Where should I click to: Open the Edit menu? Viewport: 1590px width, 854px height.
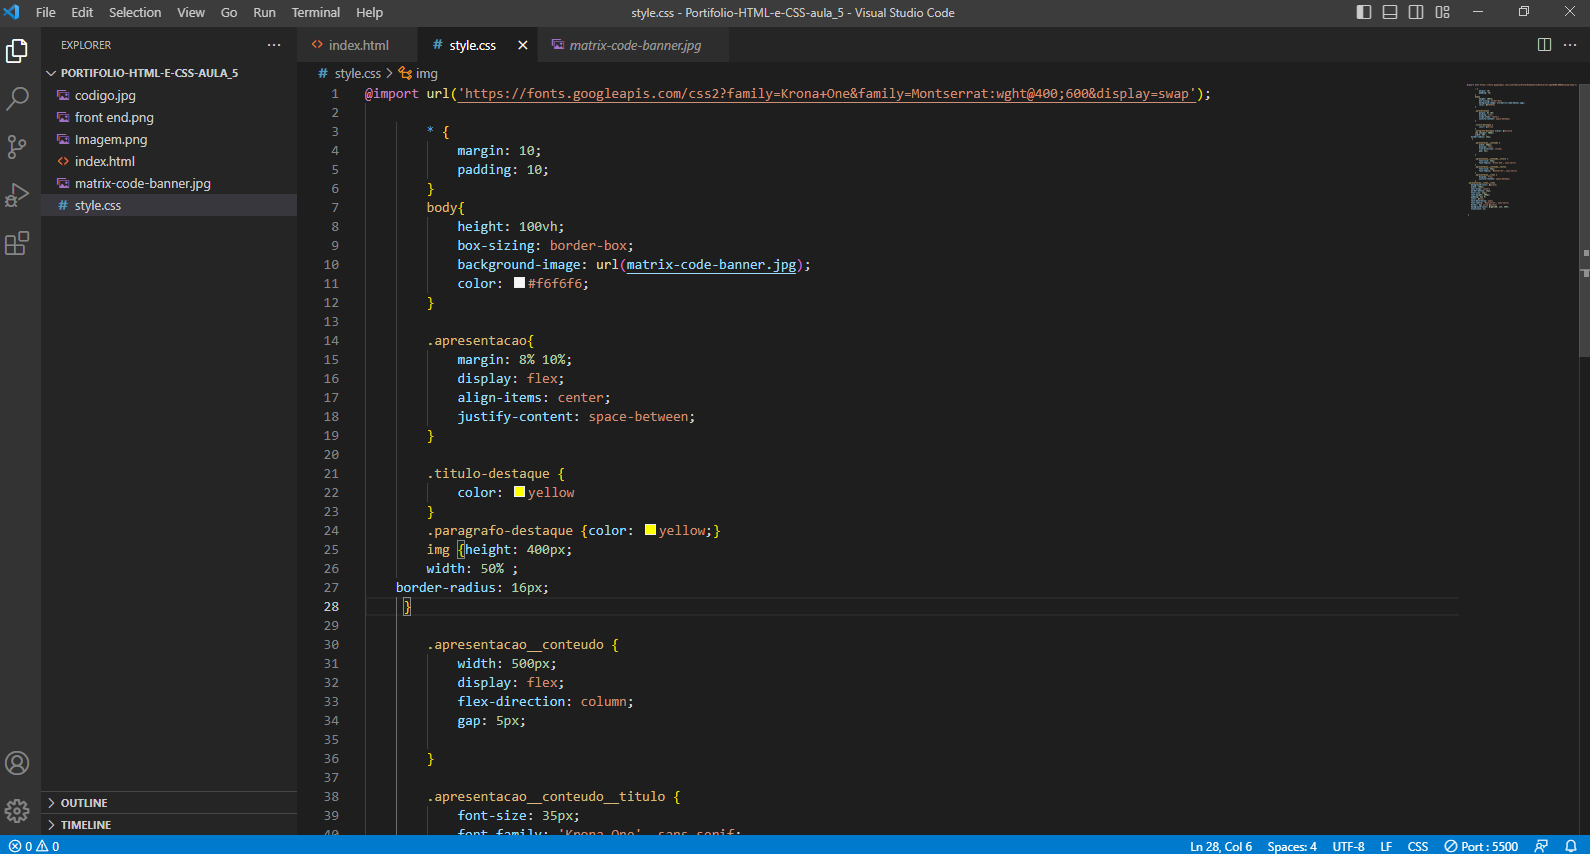point(82,12)
